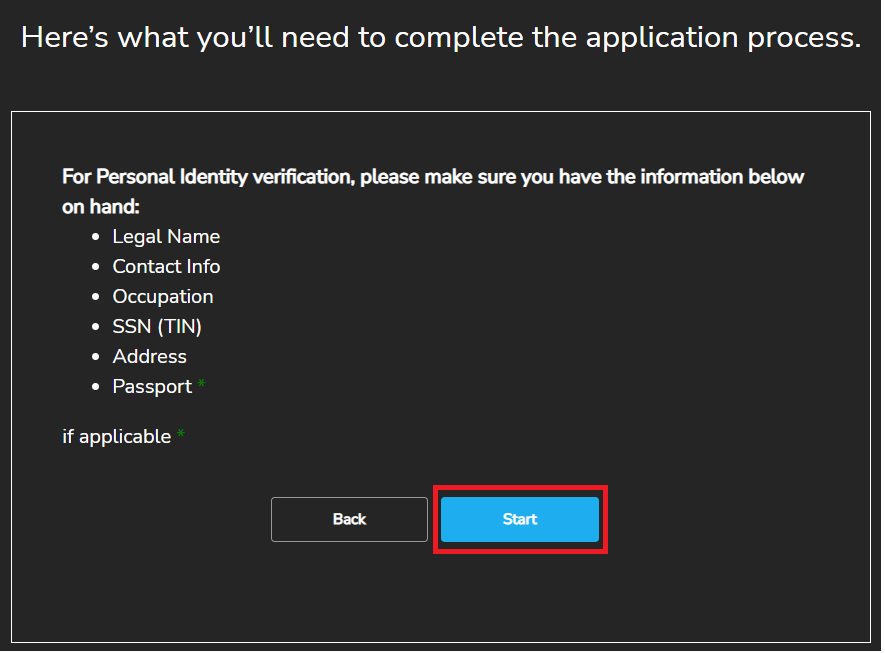
Task: Select the Contact Info list item
Action: (166, 267)
